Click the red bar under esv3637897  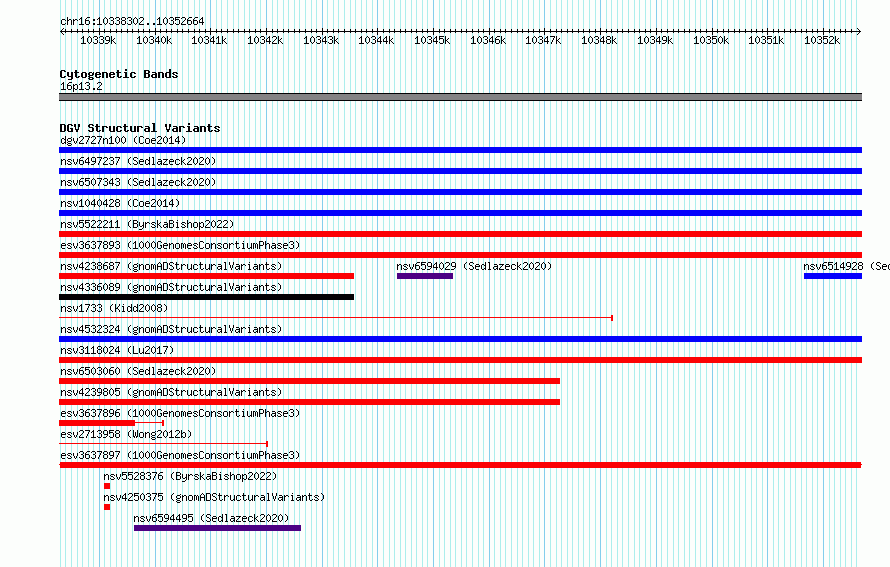pyautogui.click(x=460, y=465)
